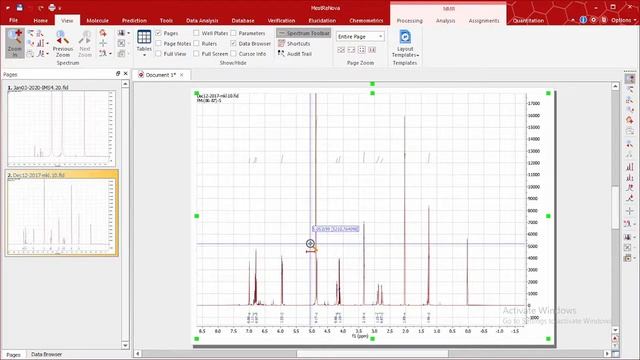Open the Analysis ribbon tab
640x360 pixels.
coord(445,20)
